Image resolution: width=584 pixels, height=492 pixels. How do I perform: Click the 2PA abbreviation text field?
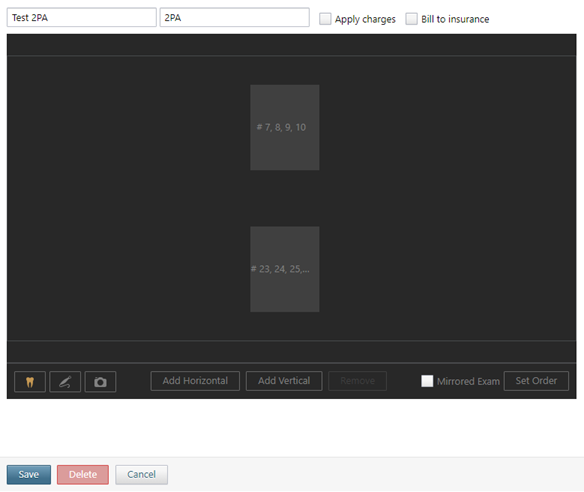tap(235, 18)
